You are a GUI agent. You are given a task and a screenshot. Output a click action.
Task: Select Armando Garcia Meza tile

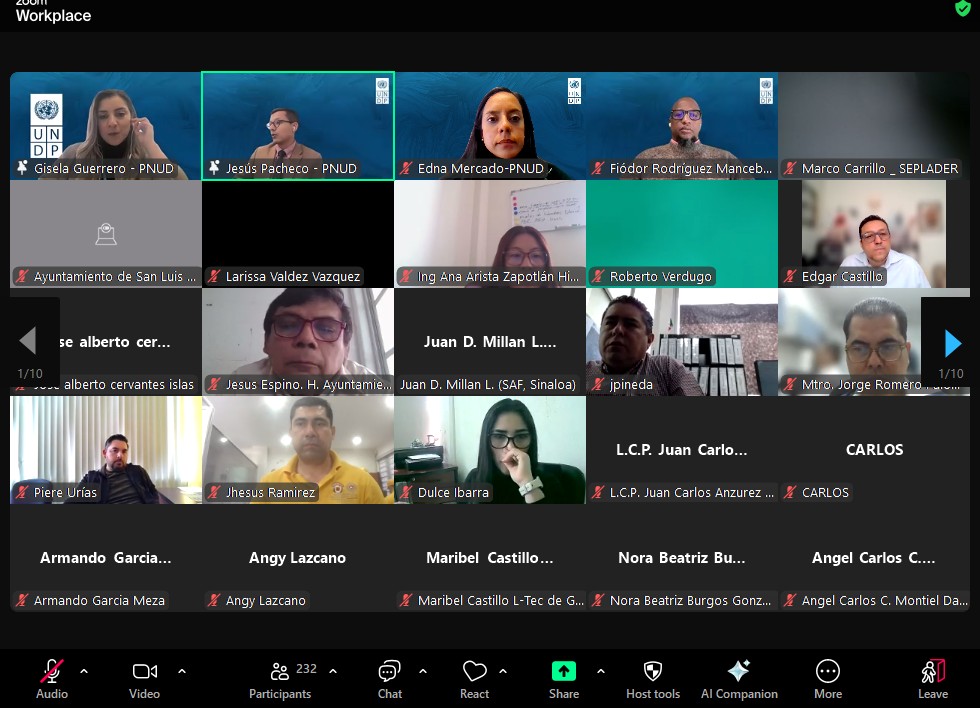pos(106,558)
